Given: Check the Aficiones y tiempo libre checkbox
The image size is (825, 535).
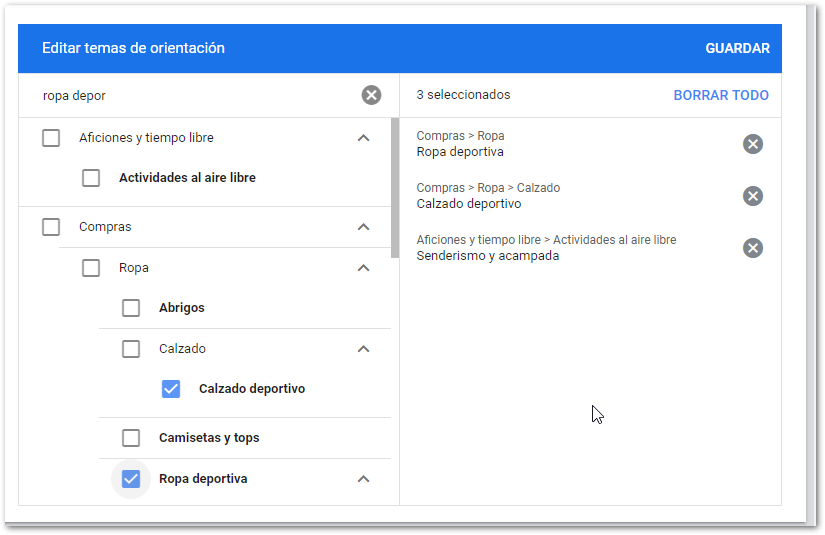Looking at the screenshot, I should click(x=51, y=138).
